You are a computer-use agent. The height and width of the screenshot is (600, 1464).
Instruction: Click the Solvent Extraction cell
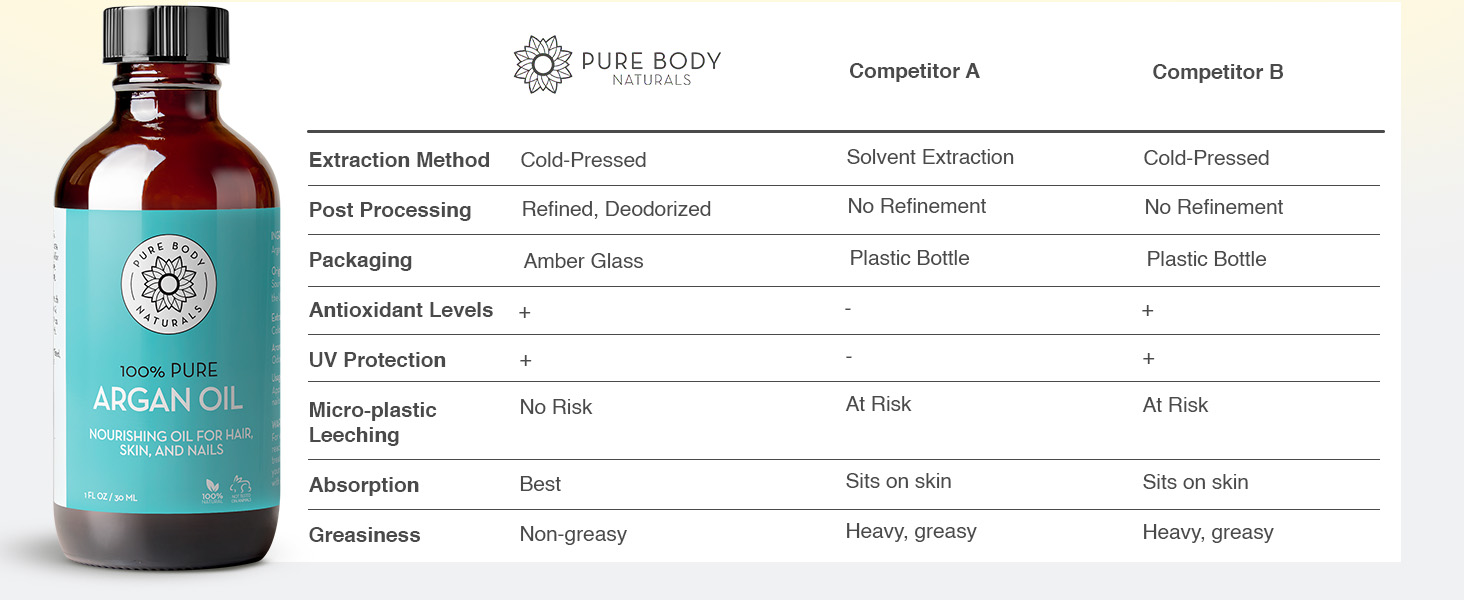(x=930, y=157)
